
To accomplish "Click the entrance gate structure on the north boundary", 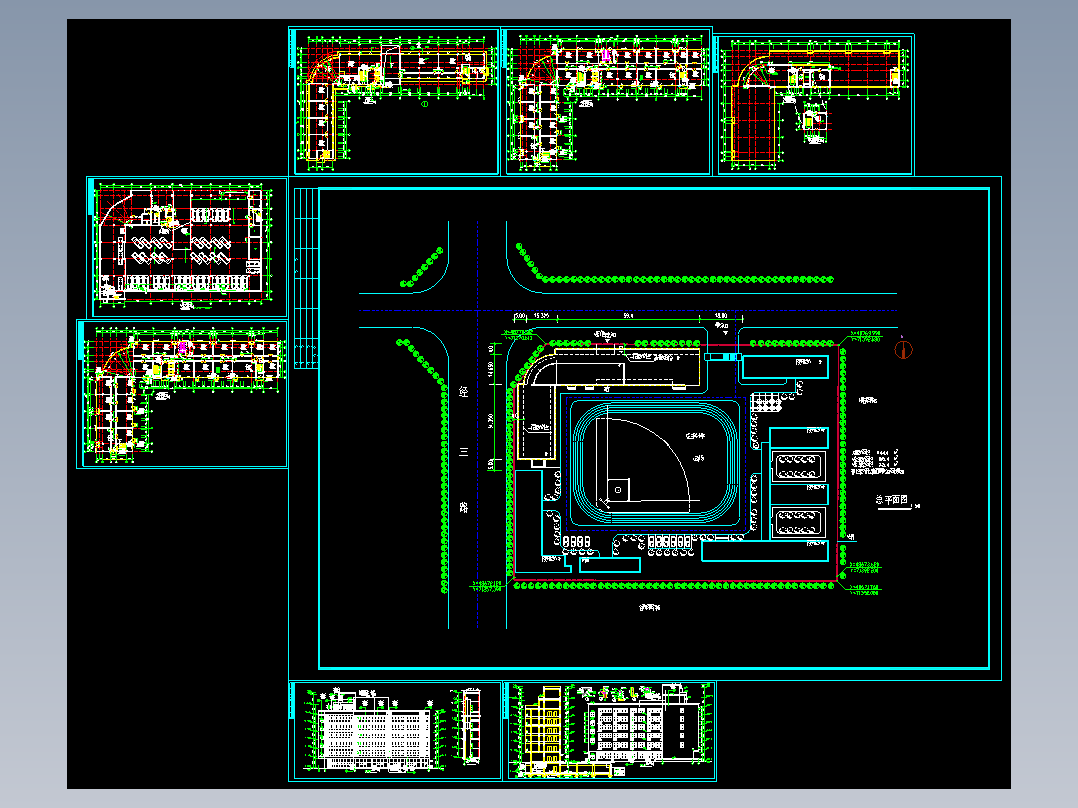I will [x=723, y=357].
